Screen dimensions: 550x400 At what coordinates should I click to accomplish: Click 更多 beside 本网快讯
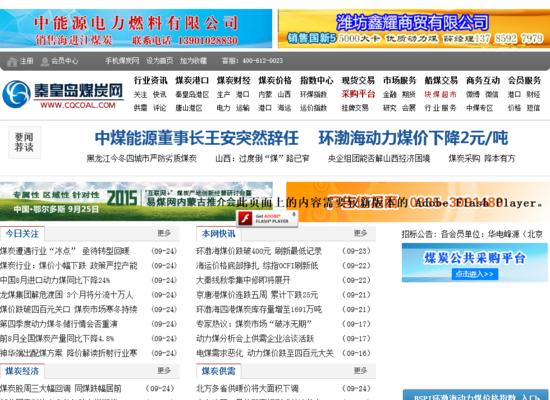pyautogui.click(x=361, y=233)
